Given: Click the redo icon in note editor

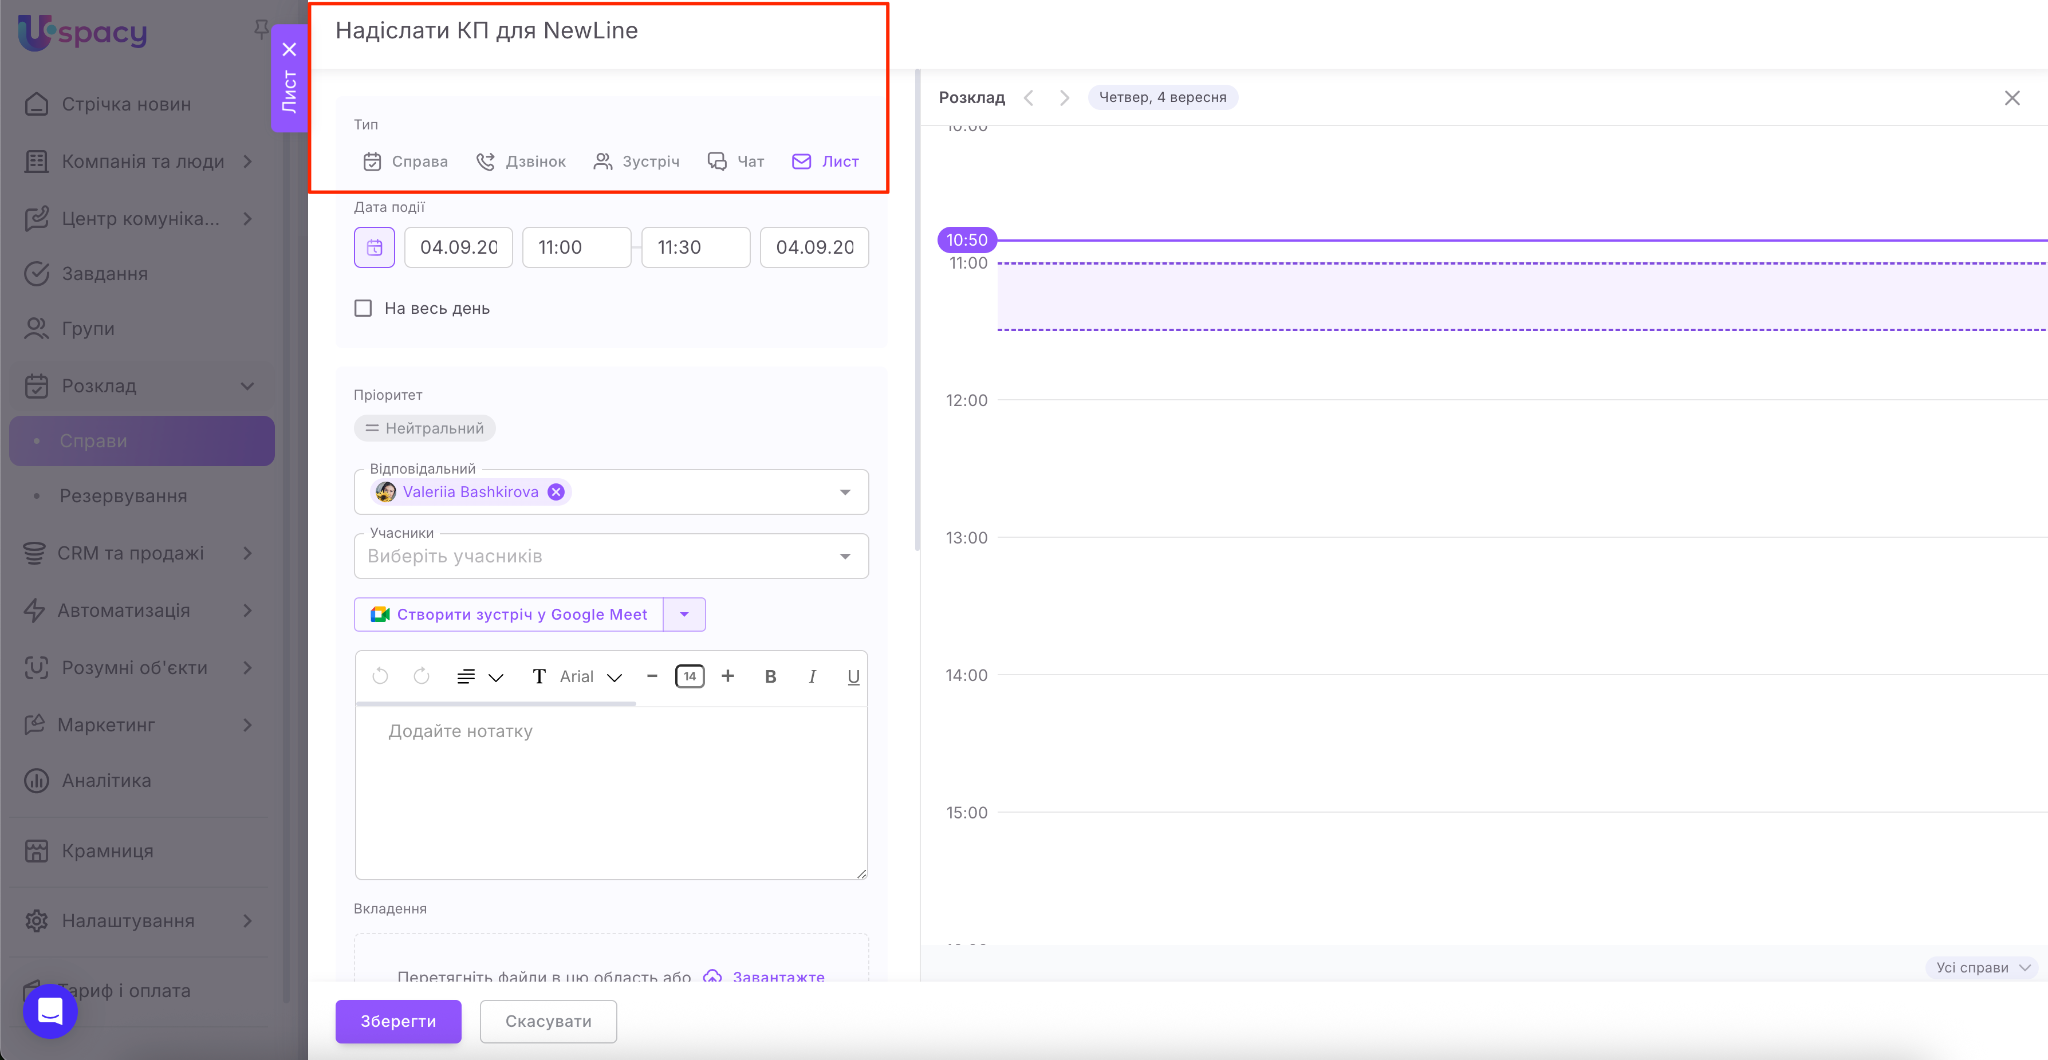Looking at the screenshot, I should point(421,676).
